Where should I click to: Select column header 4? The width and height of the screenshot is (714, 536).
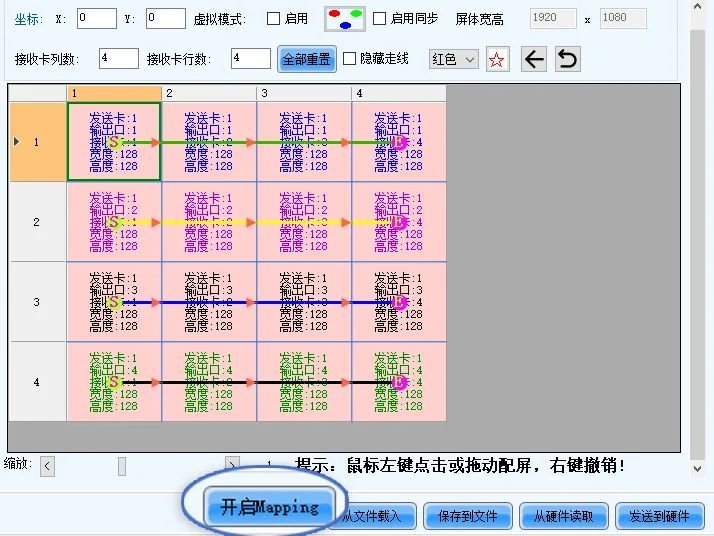(x=399, y=93)
